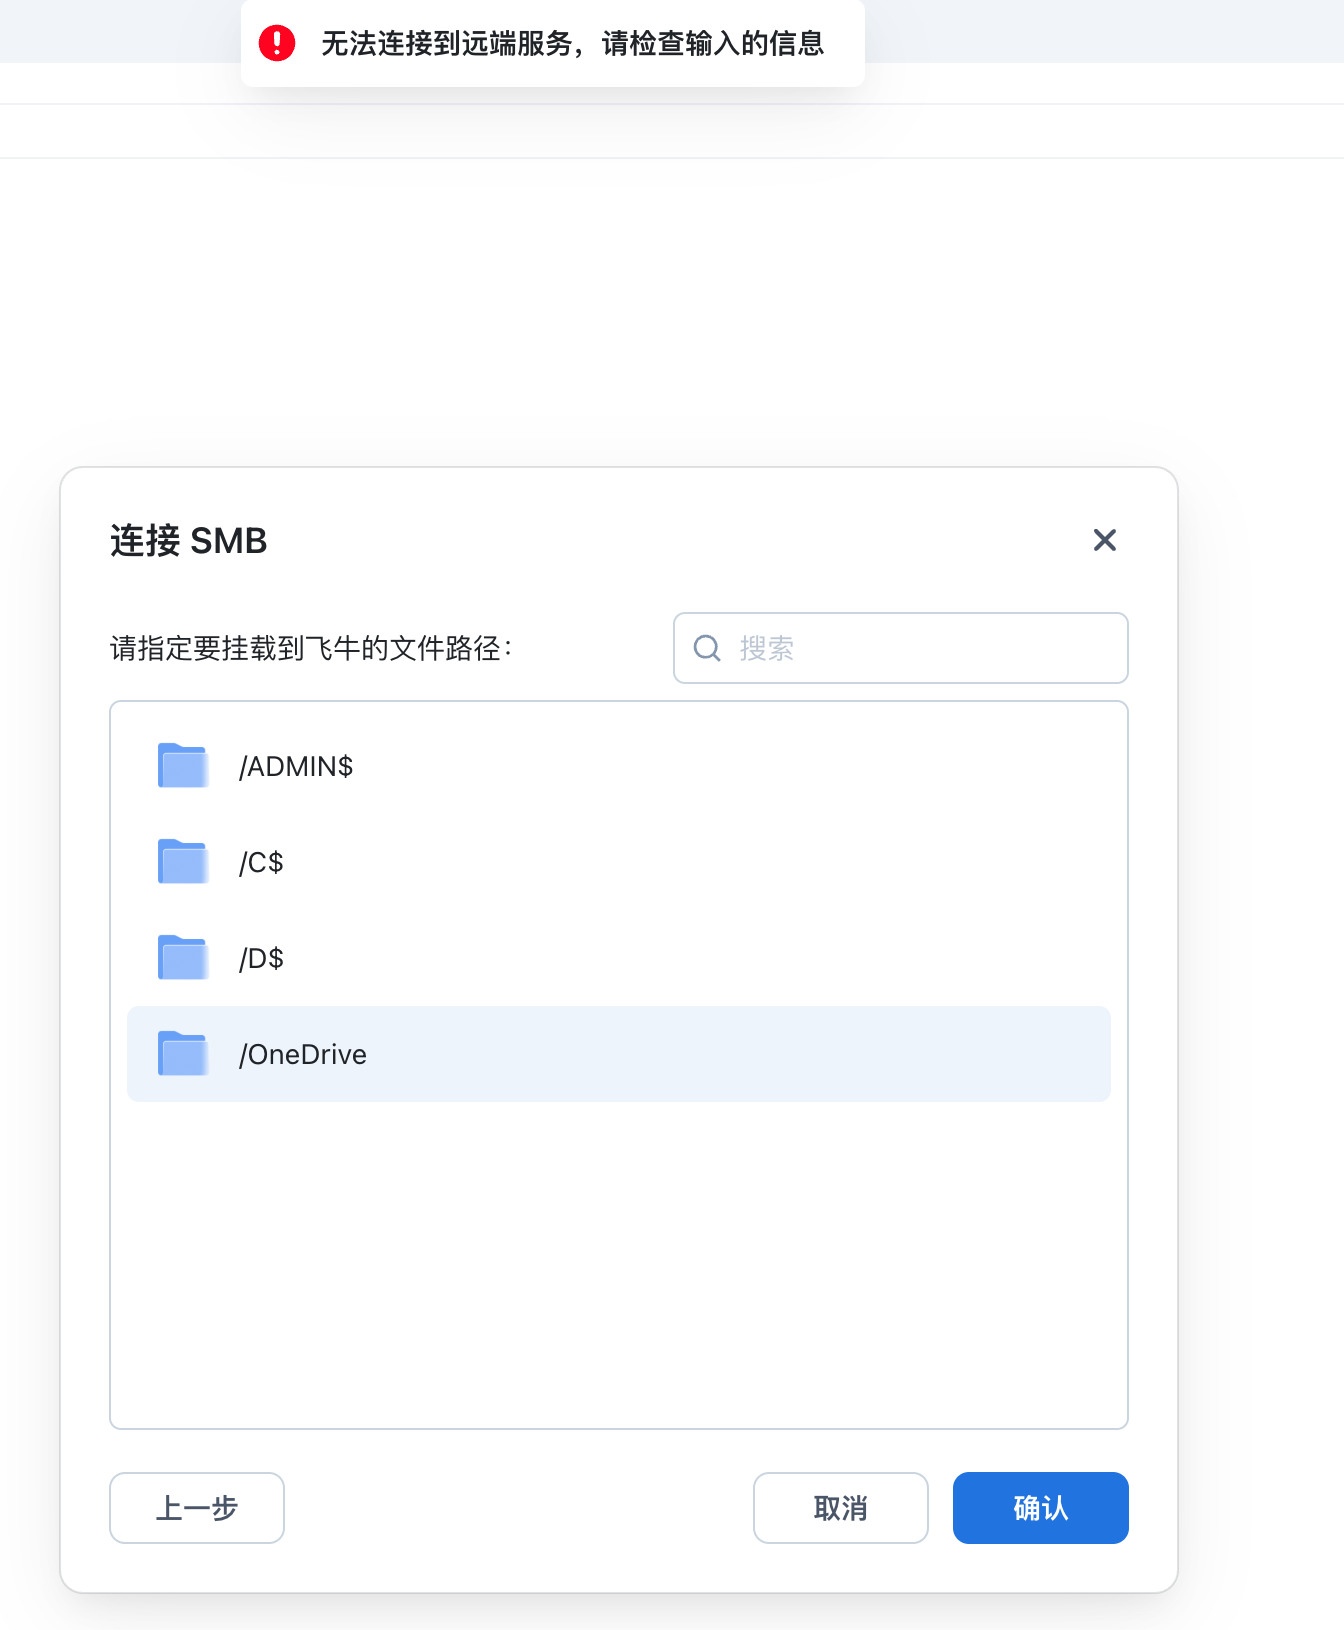Click the highlighted /OneDrive row's right side
Image resolution: width=1344 pixels, height=1630 pixels.
coord(950,1054)
